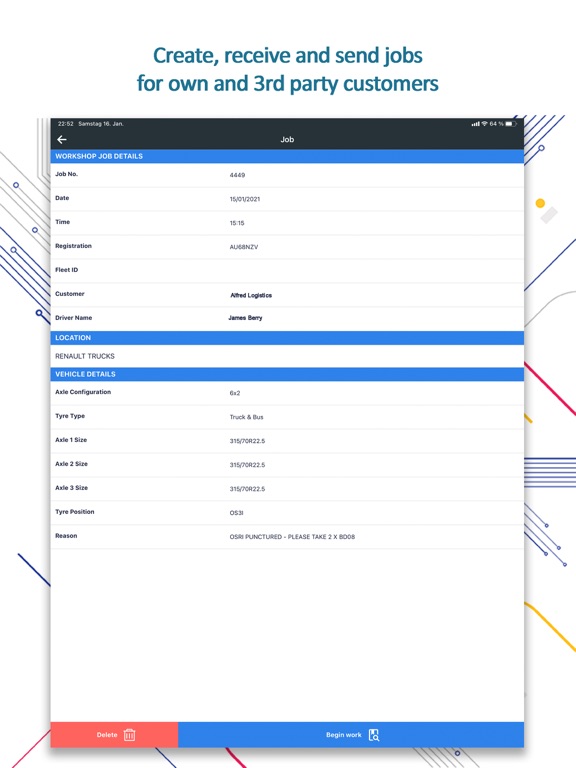Screen dimensions: 576x768
Task: Check the battery indicator in status bar
Action: (x=511, y=124)
